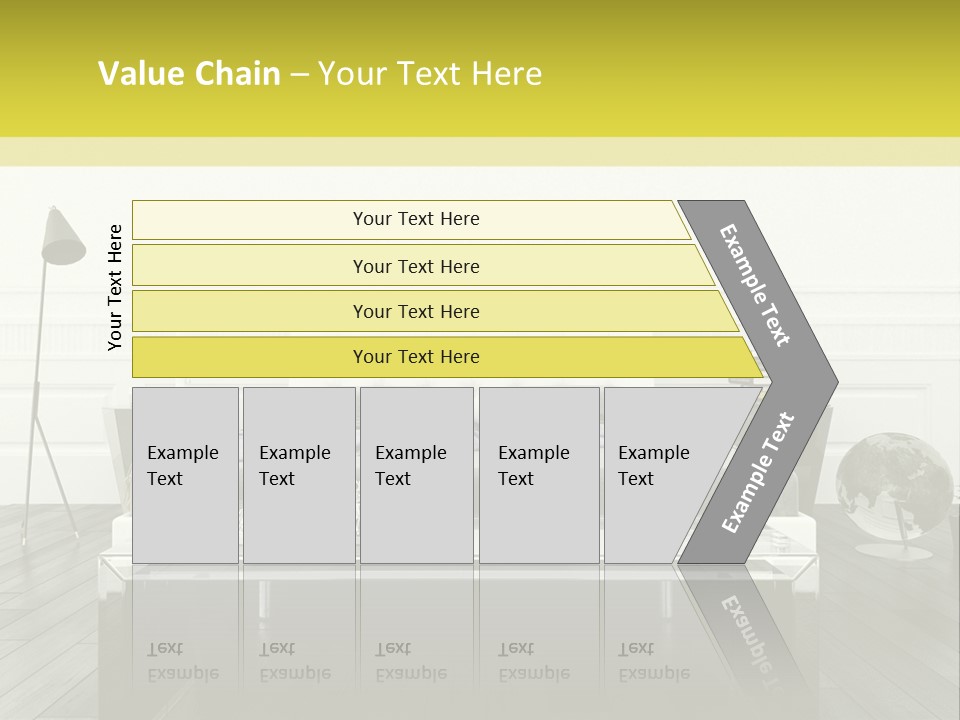Select the vertical rotated "Your Text Here" label

pos(115,287)
